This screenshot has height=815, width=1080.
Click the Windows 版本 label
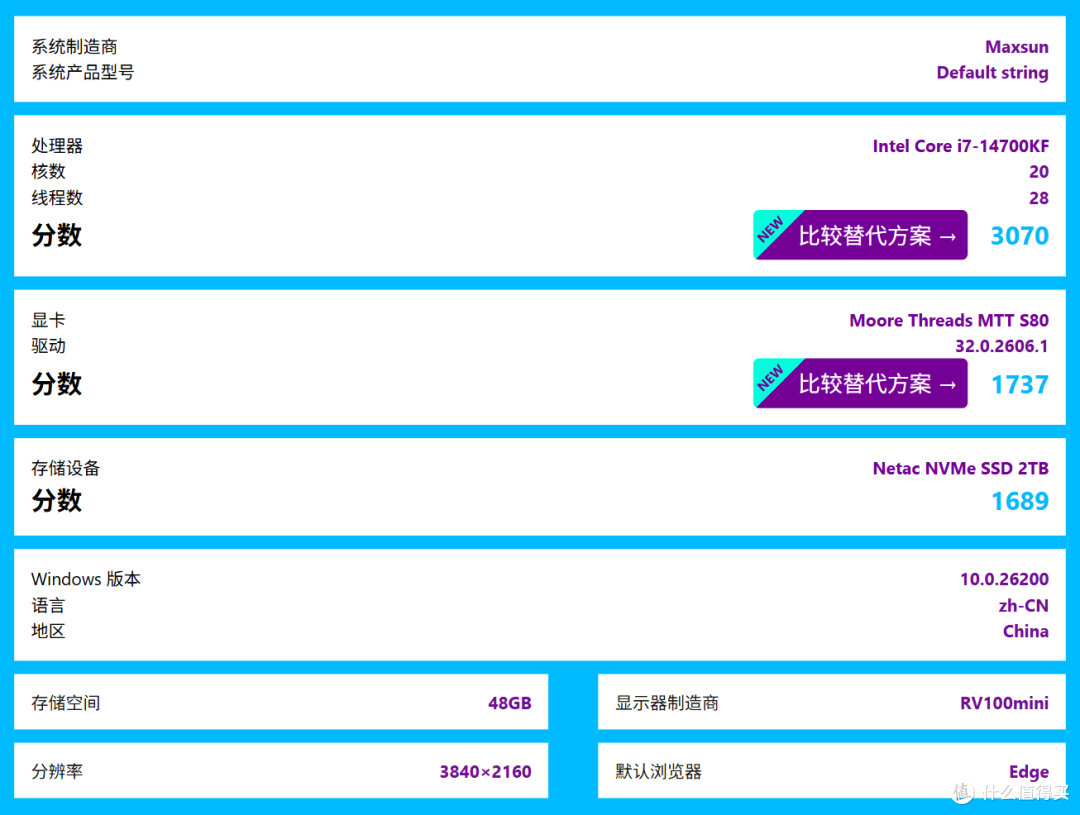pyautogui.click(x=86, y=579)
